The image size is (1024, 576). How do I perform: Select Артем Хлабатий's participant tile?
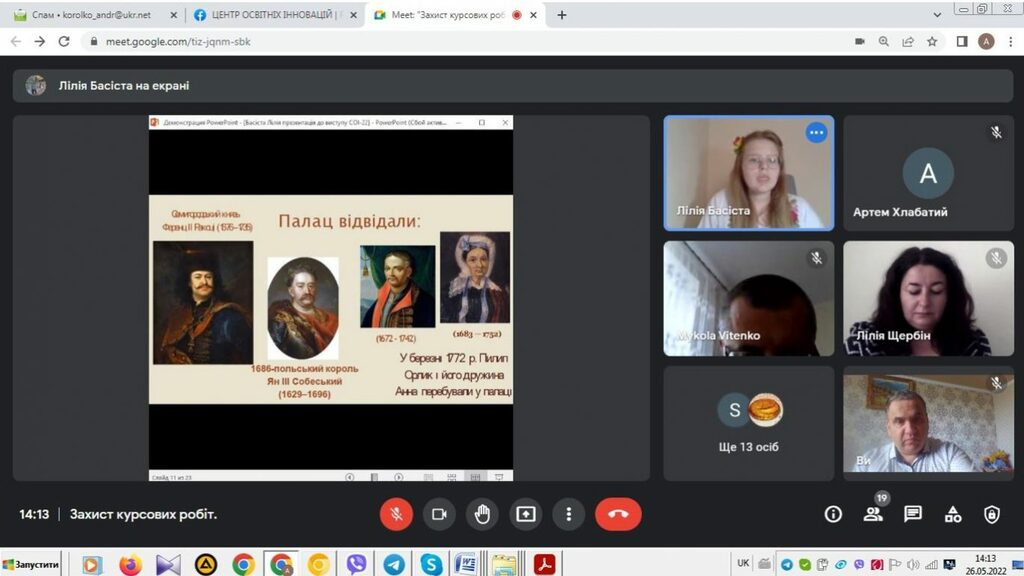click(928, 173)
